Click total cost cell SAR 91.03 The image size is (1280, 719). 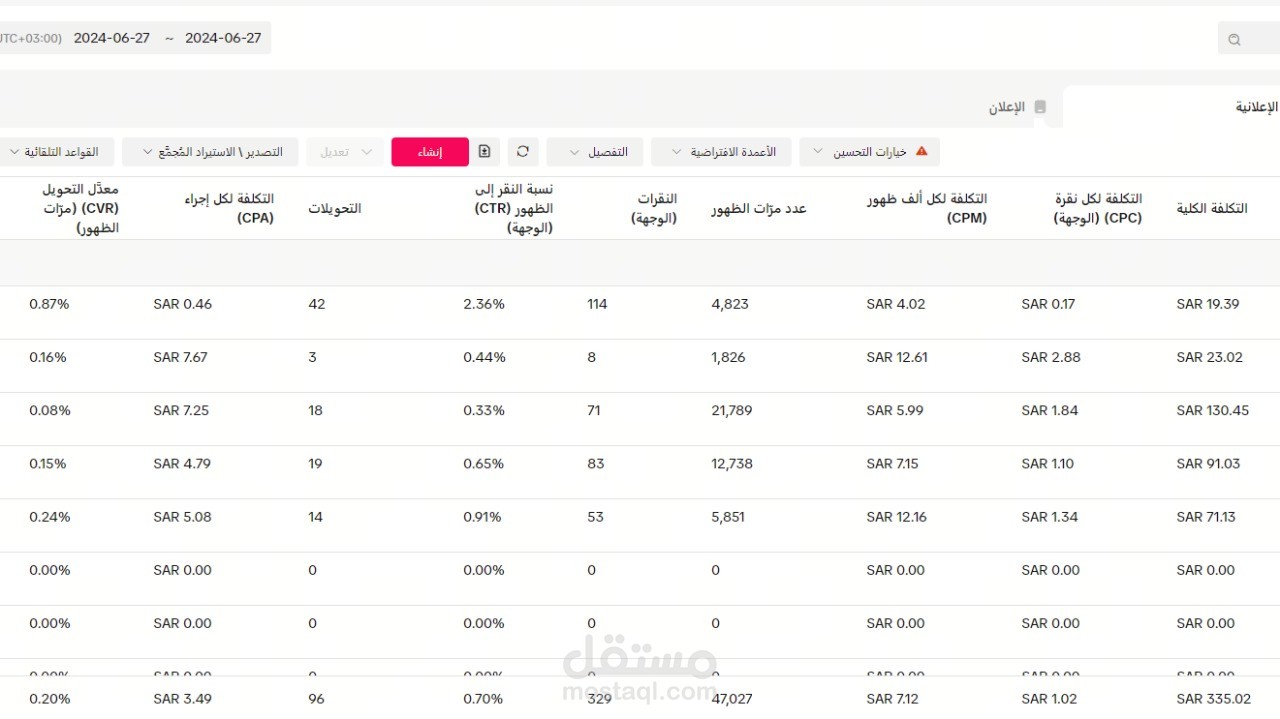(1209, 463)
